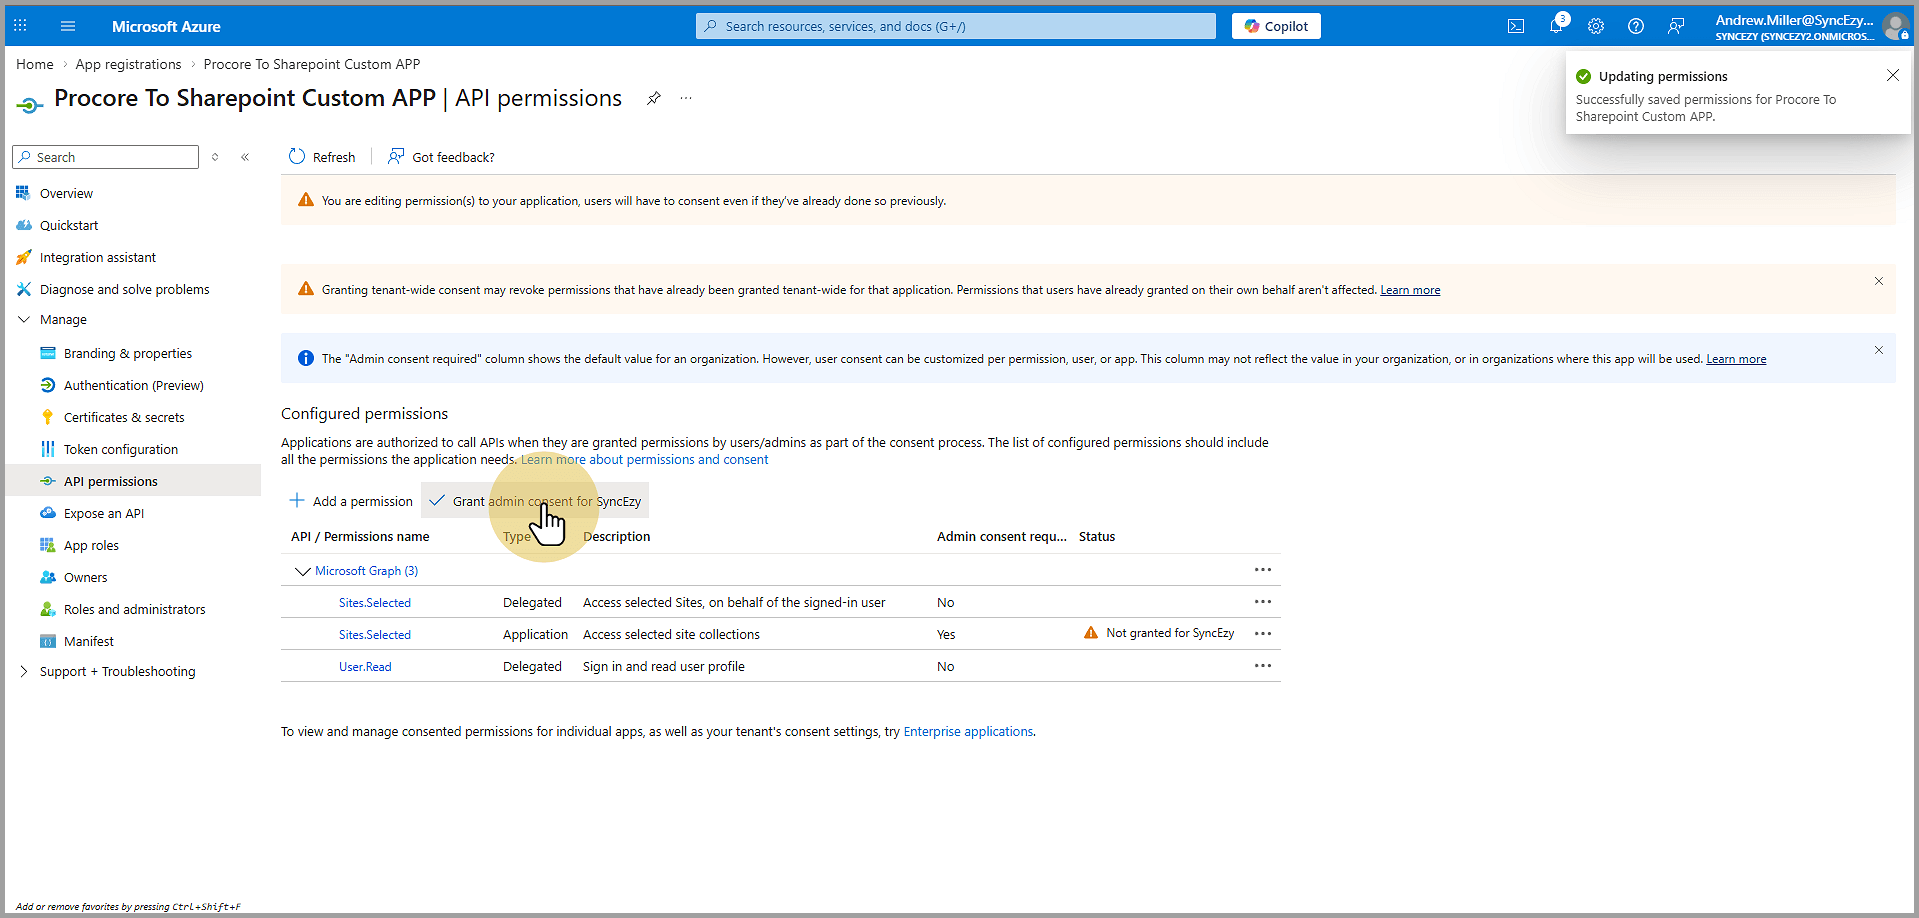Click Add a permission
The width and height of the screenshot is (1919, 918).
(351, 501)
